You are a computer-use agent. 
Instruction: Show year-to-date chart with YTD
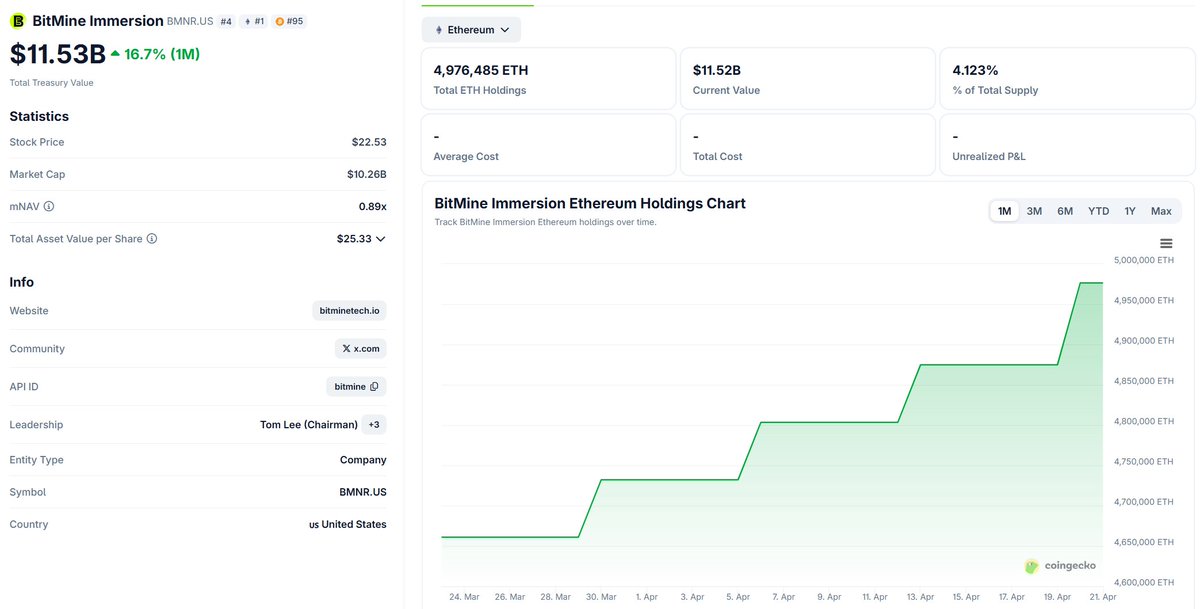[x=1098, y=211]
